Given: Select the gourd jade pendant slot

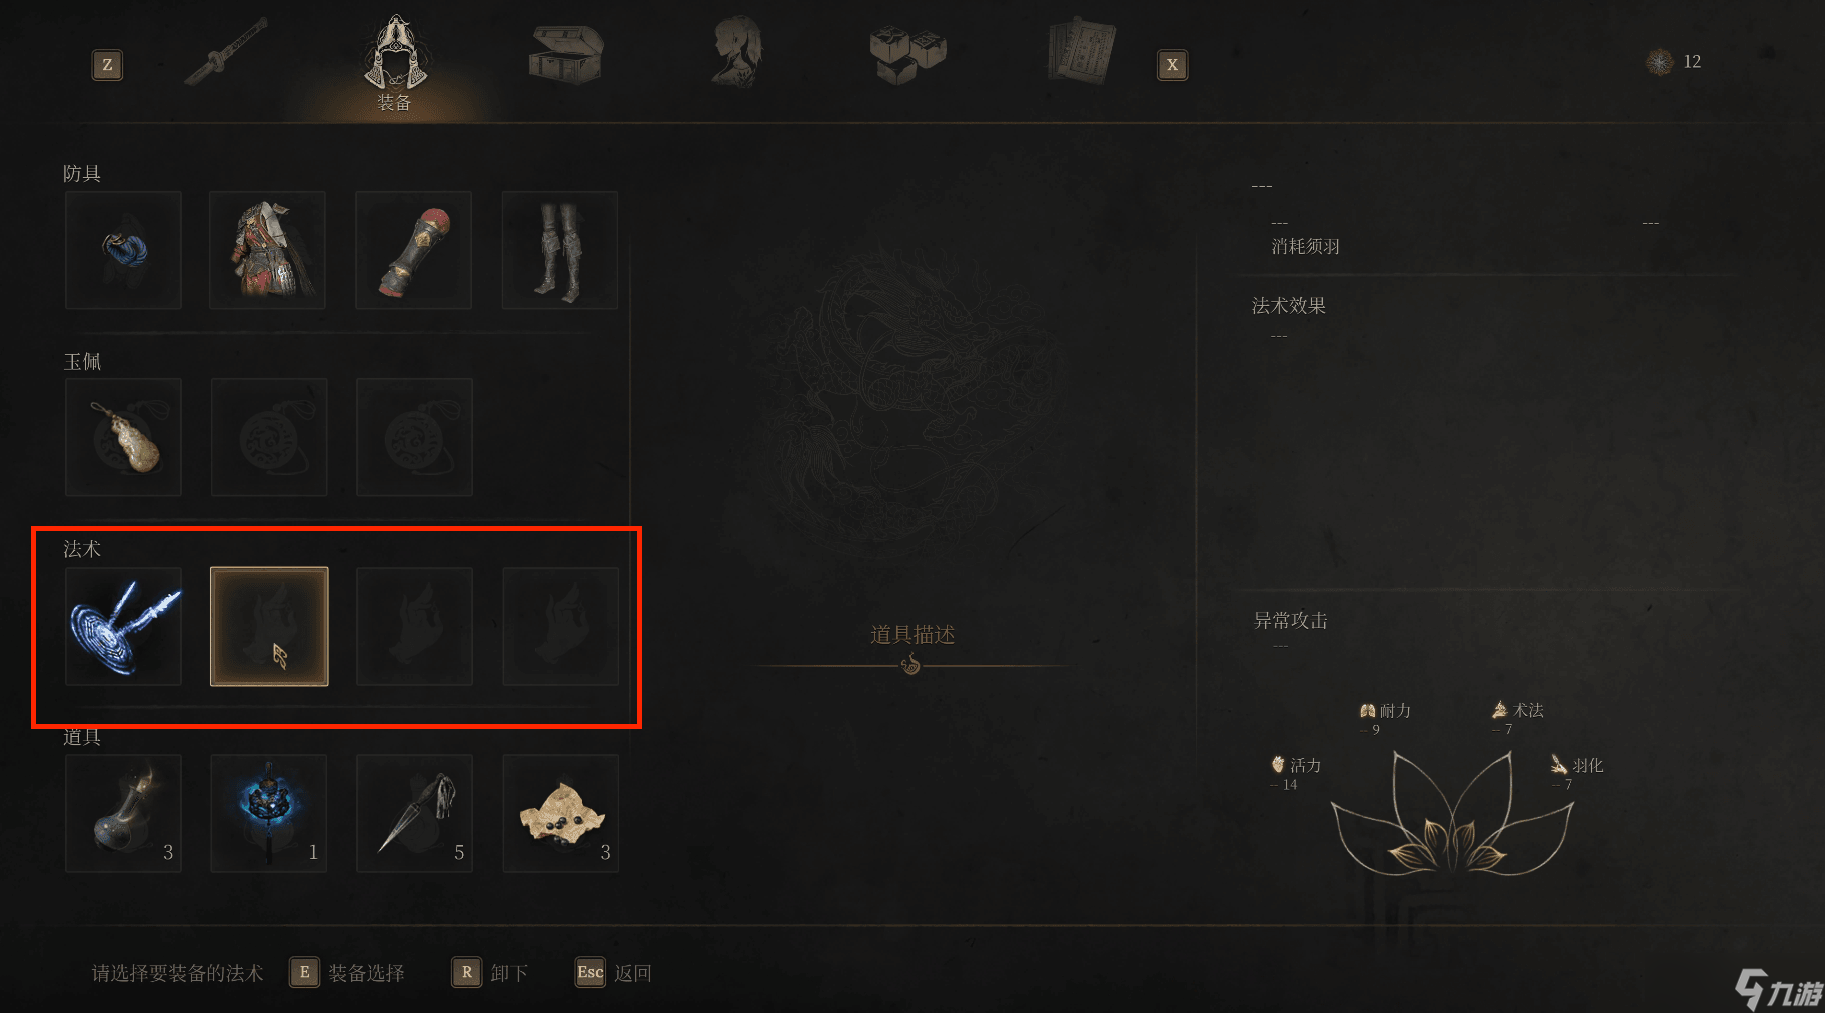Looking at the screenshot, I should click(123, 437).
